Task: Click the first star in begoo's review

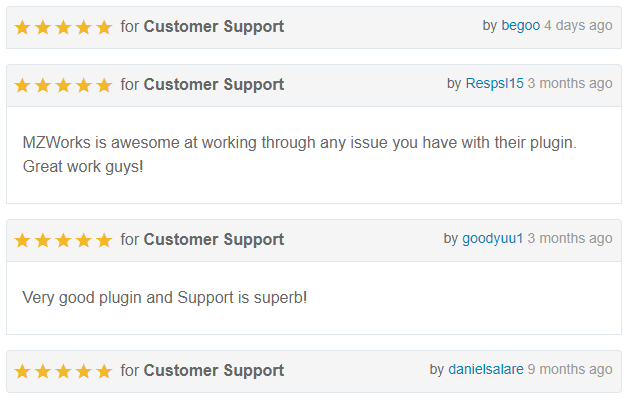Action: coord(23,28)
